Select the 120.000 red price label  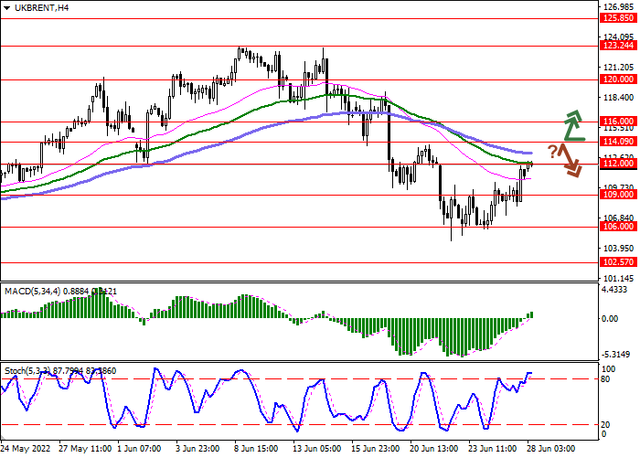[x=619, y=79]
